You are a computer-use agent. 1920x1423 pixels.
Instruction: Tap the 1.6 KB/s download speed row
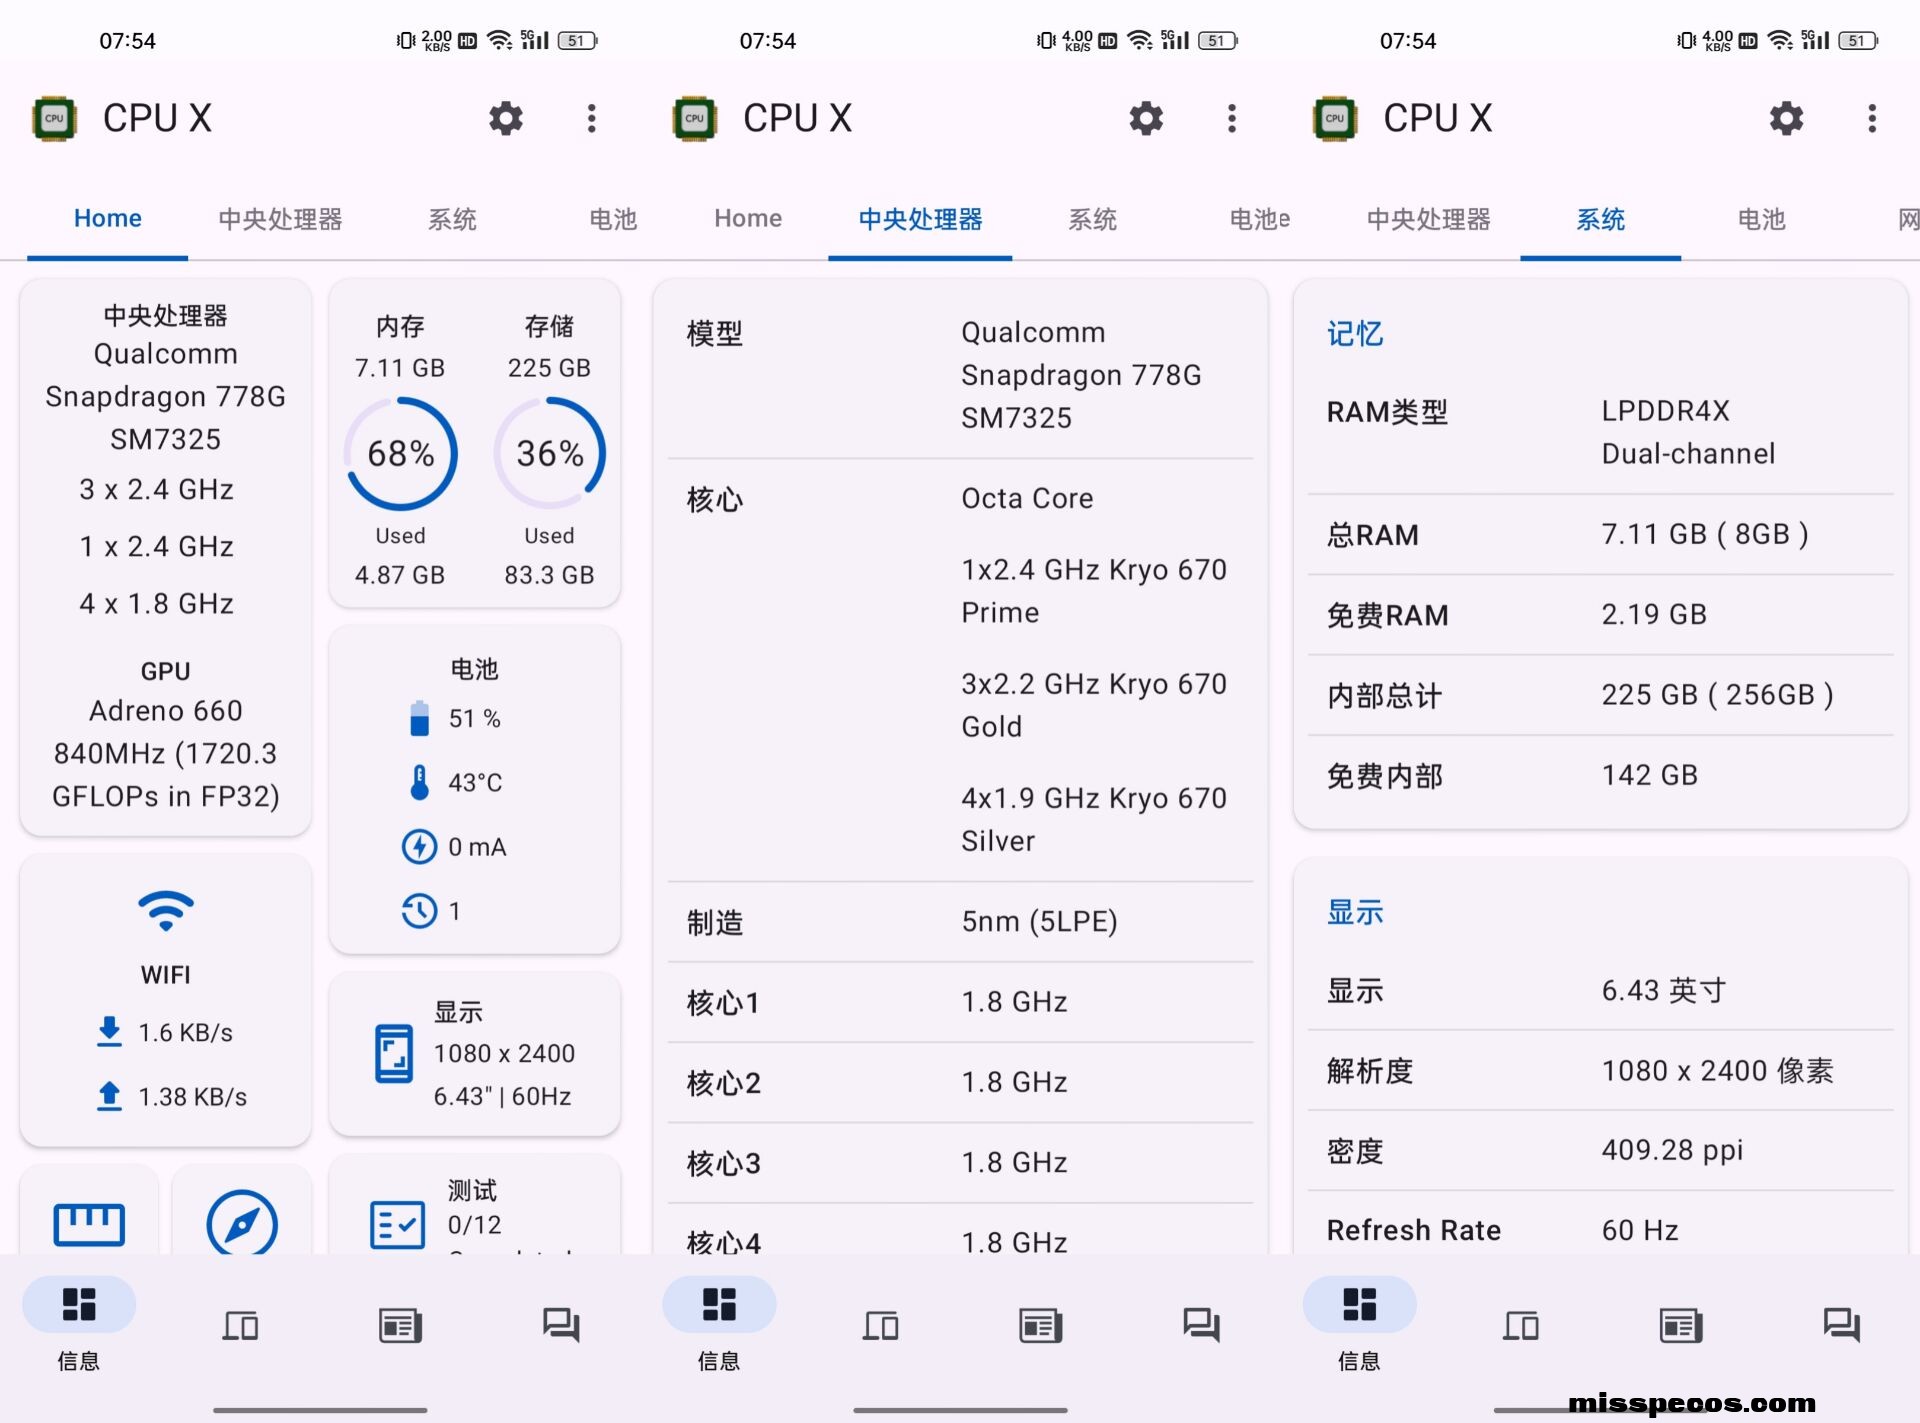click(x=166, y=1032)
